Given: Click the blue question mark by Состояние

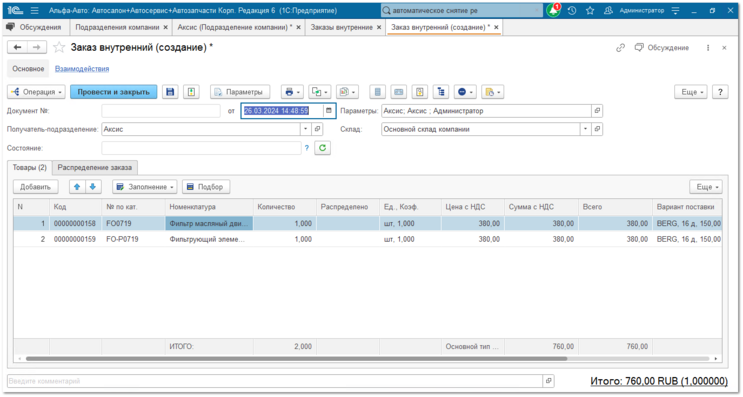Looking at the screenshot, I should pyautogui.click(x=307, y=148).
